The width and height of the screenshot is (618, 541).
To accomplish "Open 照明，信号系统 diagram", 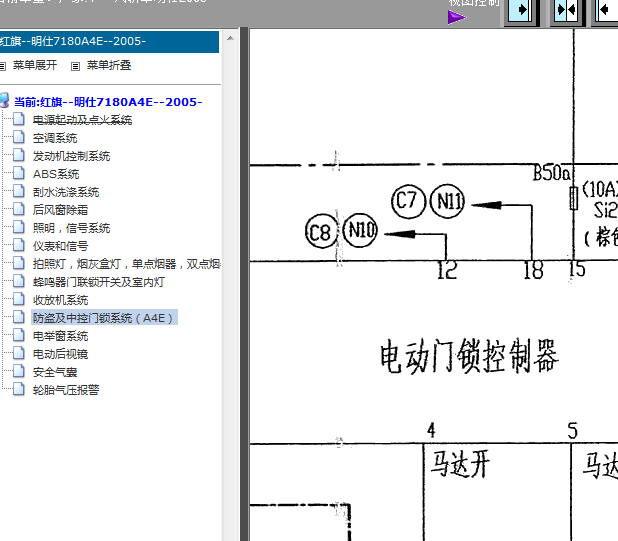I will point(71,228).
